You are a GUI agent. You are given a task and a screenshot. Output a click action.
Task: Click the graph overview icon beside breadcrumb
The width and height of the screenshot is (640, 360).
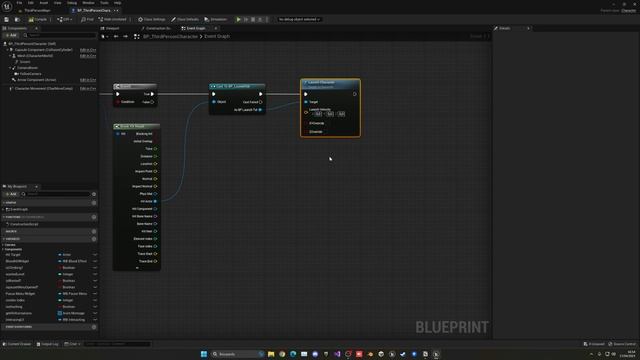coord(137,36)
